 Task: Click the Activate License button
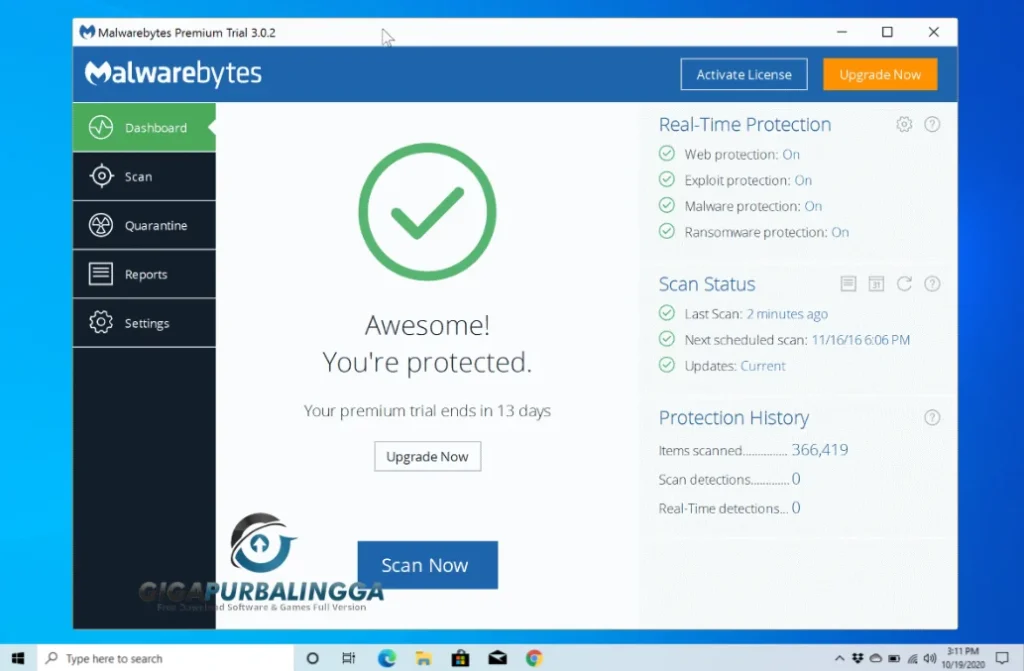[x=743, y=74]
